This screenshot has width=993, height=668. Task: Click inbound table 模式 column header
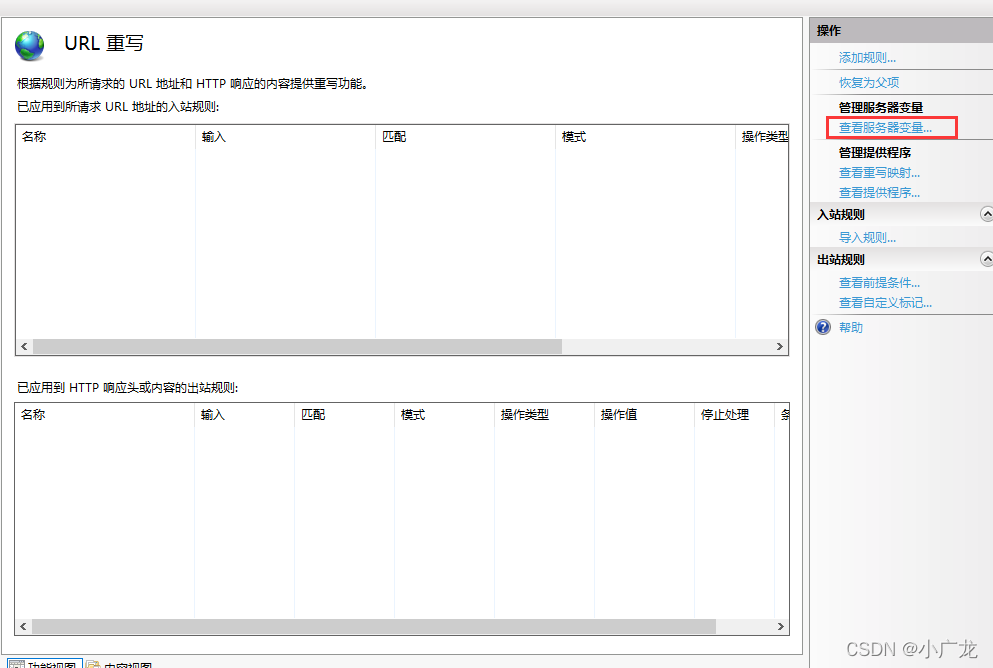pyautogui.click(x=645, y=137)
